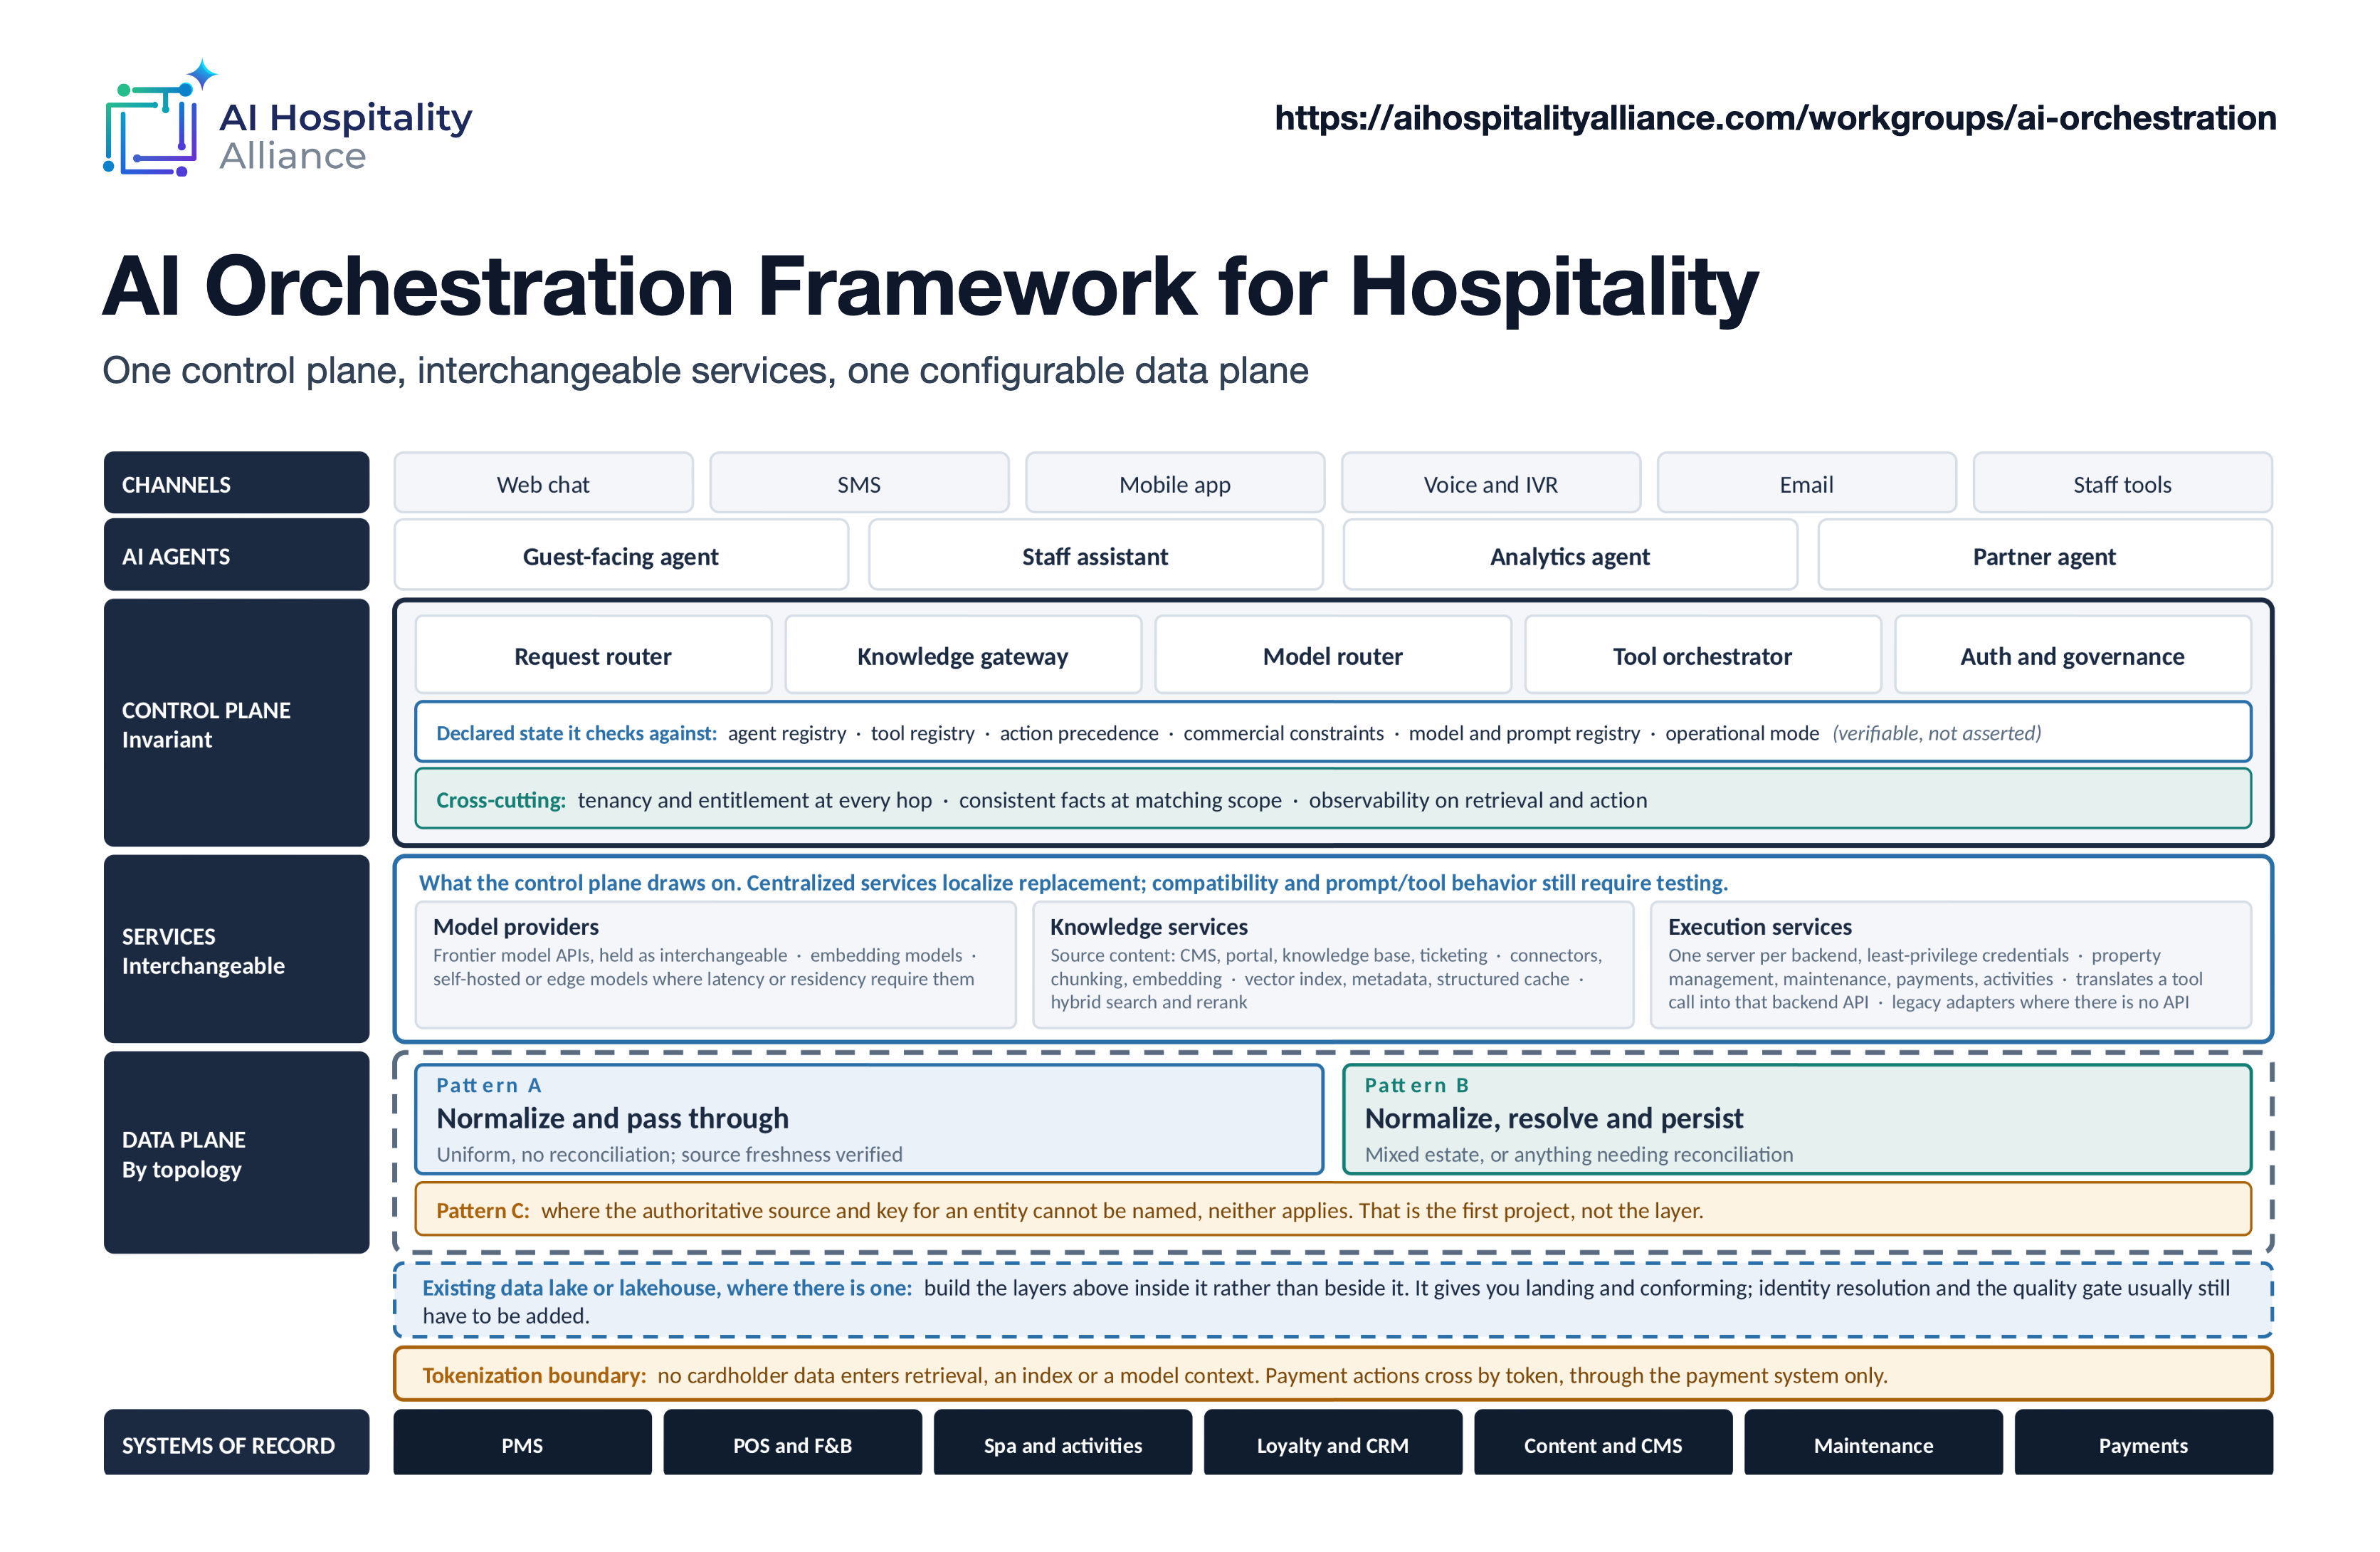Click the Voice and IVR box
This screenshot has height=1552, width=2380.
(1491, 484)
